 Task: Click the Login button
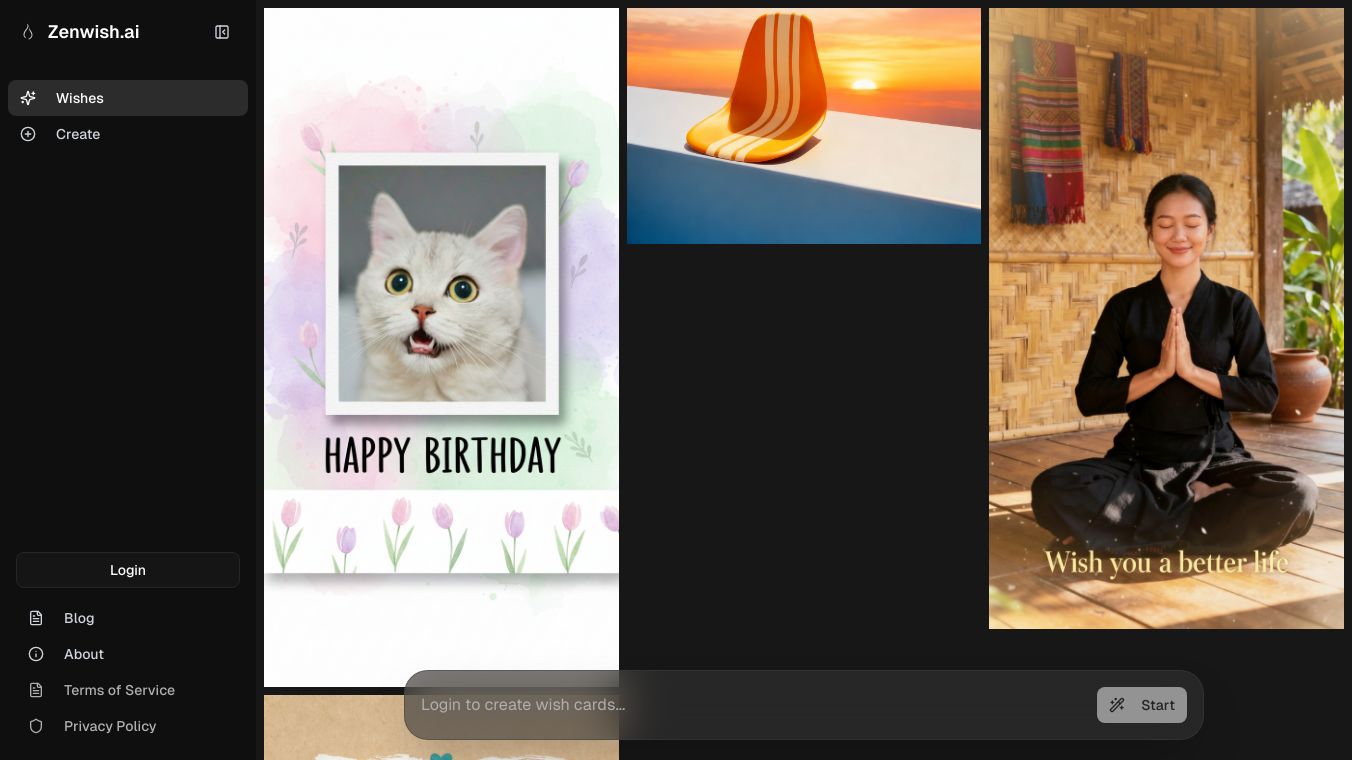(x=128, y=570)
